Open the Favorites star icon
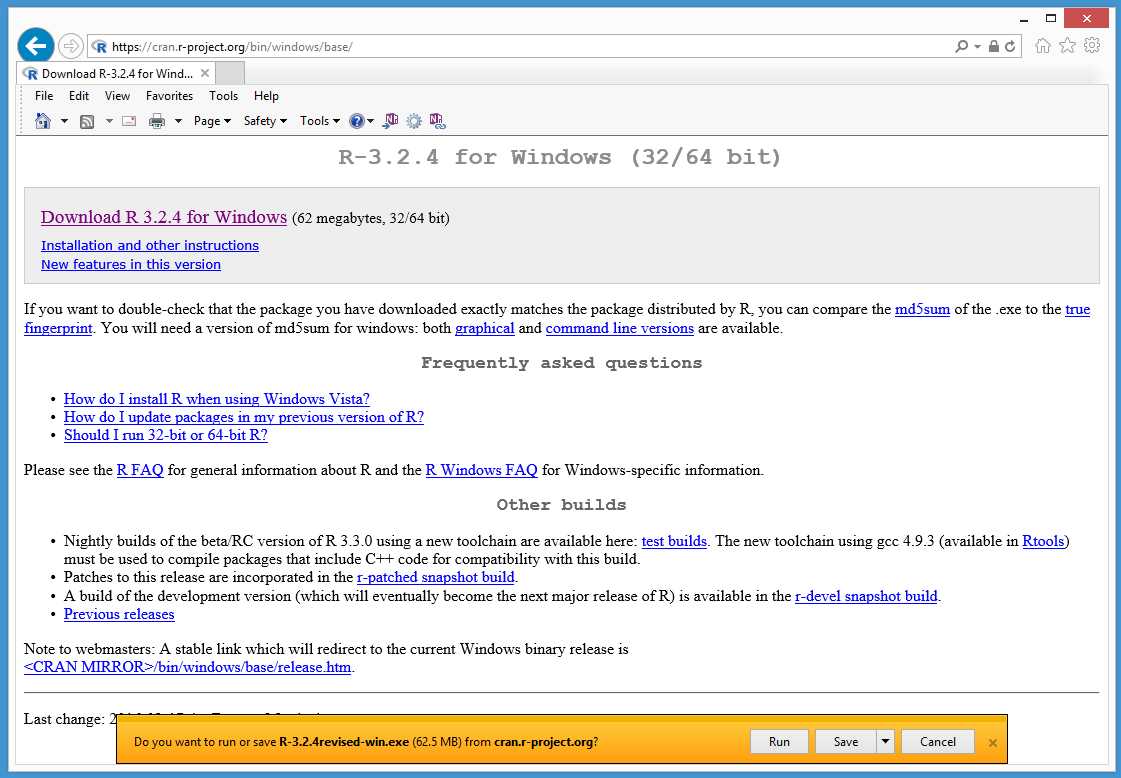Image resolution: width=1121 pixels, height=778 pixels. coord(1068,46)
